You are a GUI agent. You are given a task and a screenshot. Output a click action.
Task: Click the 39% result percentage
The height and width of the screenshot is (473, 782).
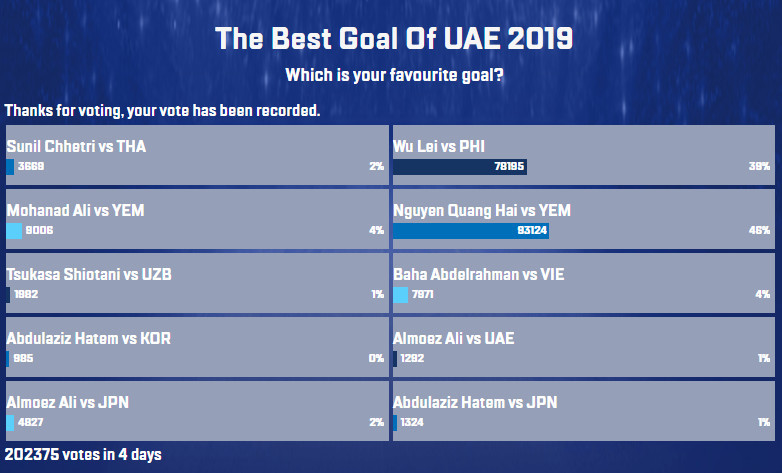(x=761, y=167)
